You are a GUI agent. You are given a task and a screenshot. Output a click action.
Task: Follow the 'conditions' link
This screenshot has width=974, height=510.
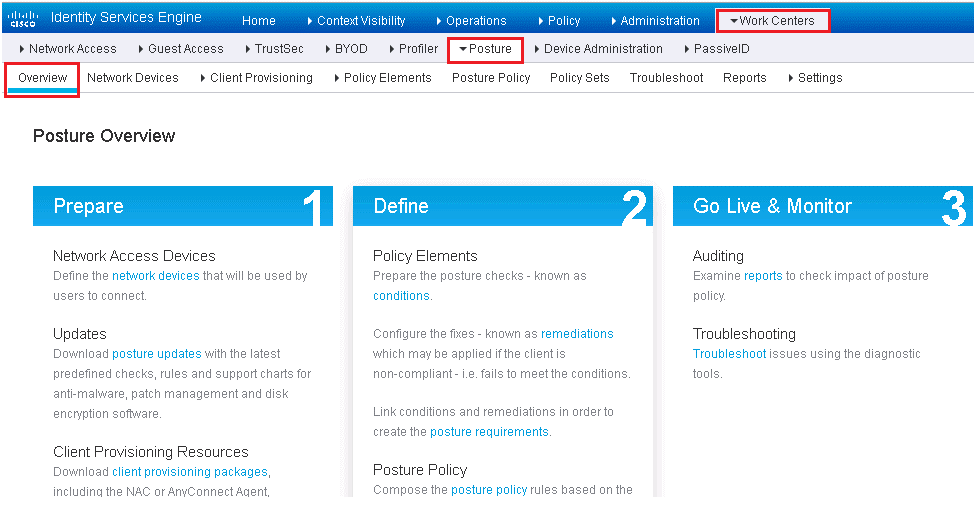click(x=401, y=296)
